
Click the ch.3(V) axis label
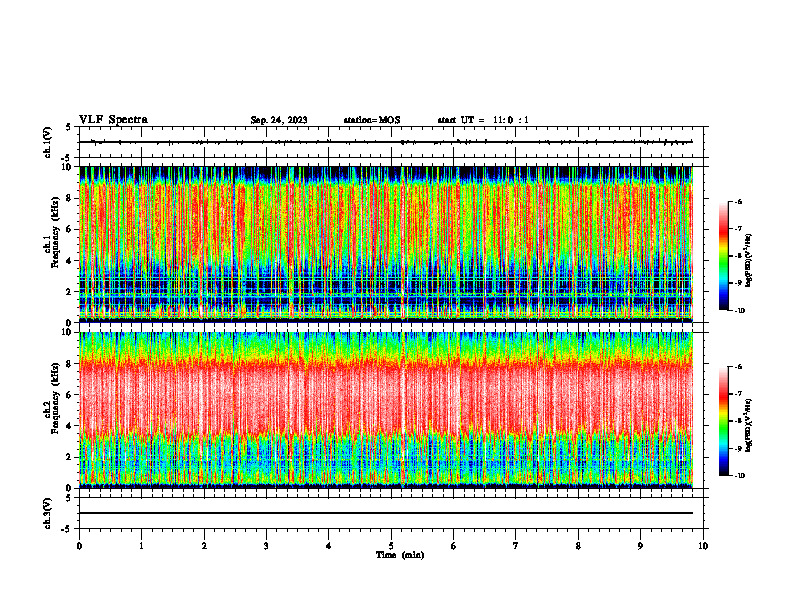tap(48, 513)
